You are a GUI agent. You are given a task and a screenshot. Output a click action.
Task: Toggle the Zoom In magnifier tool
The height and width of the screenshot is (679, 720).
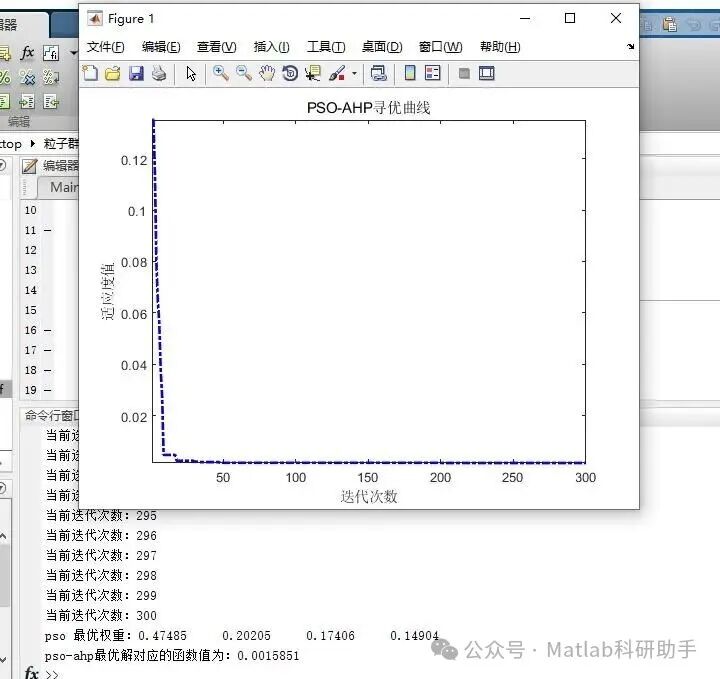coord(221,73)
